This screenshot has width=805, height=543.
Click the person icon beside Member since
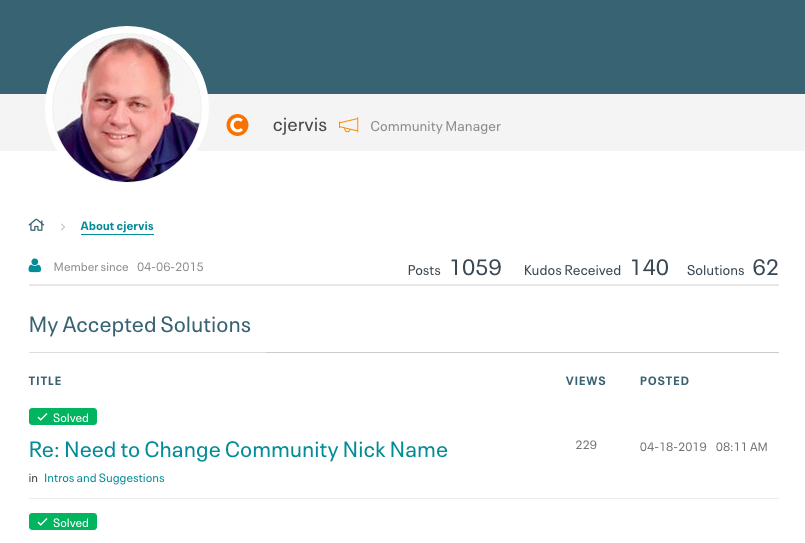(x=36, y=266)
